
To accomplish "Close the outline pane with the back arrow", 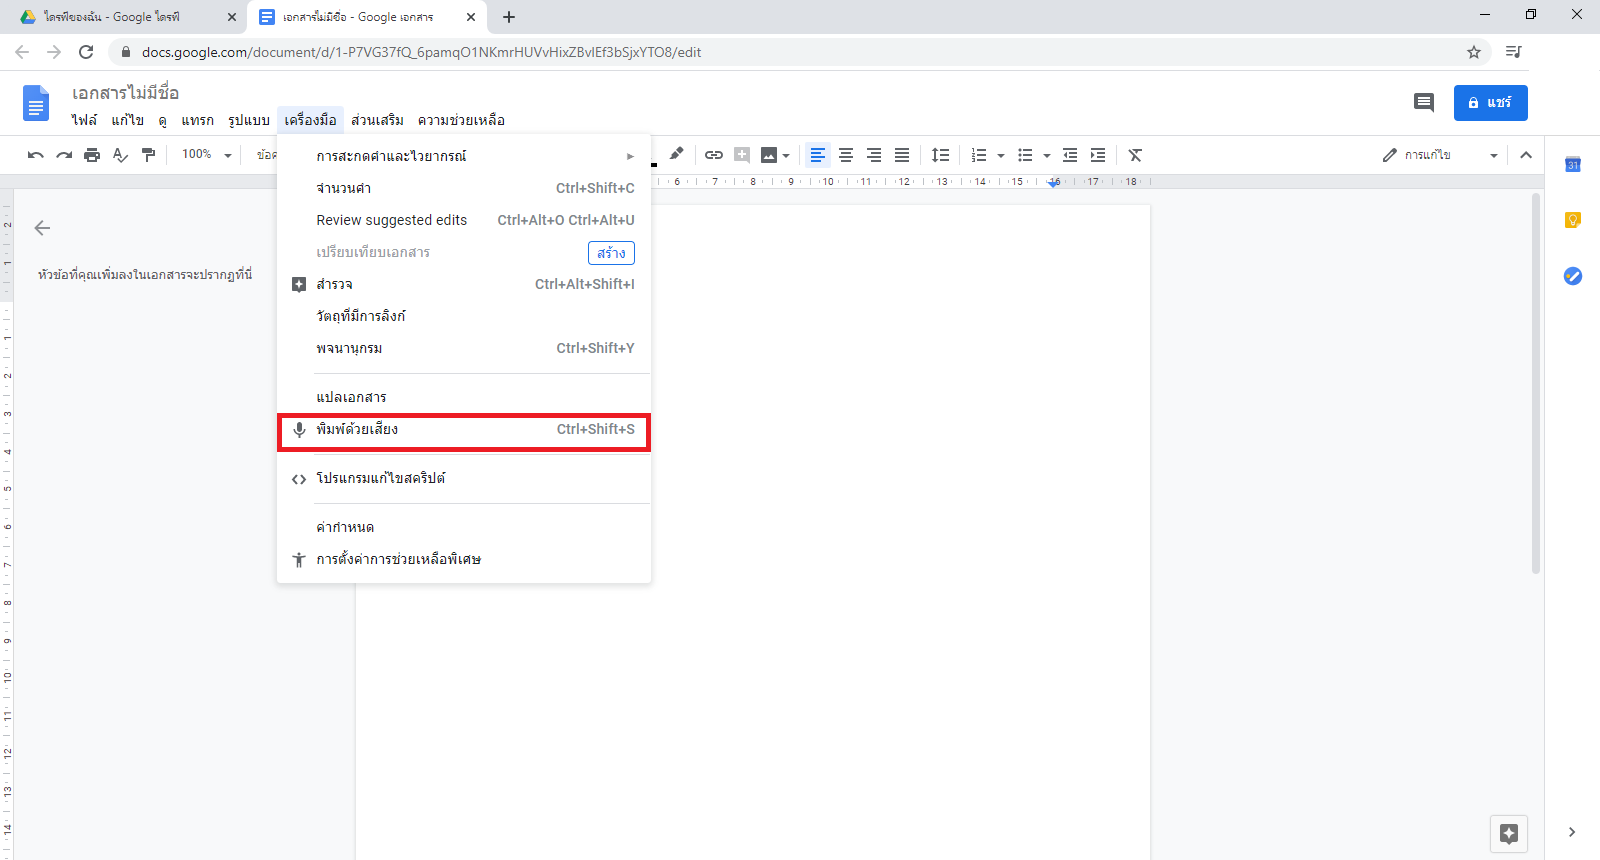I will (42, 228).
